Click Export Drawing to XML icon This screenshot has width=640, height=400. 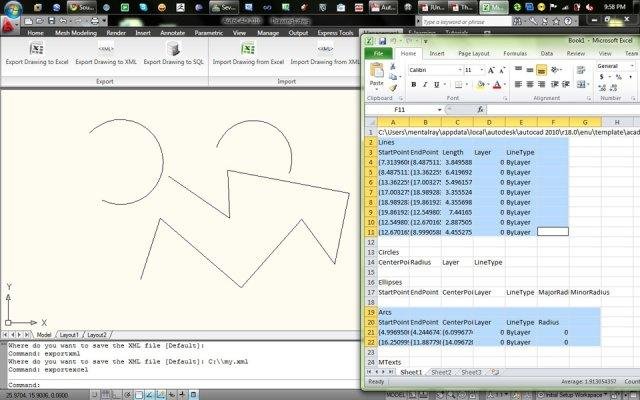104,49
